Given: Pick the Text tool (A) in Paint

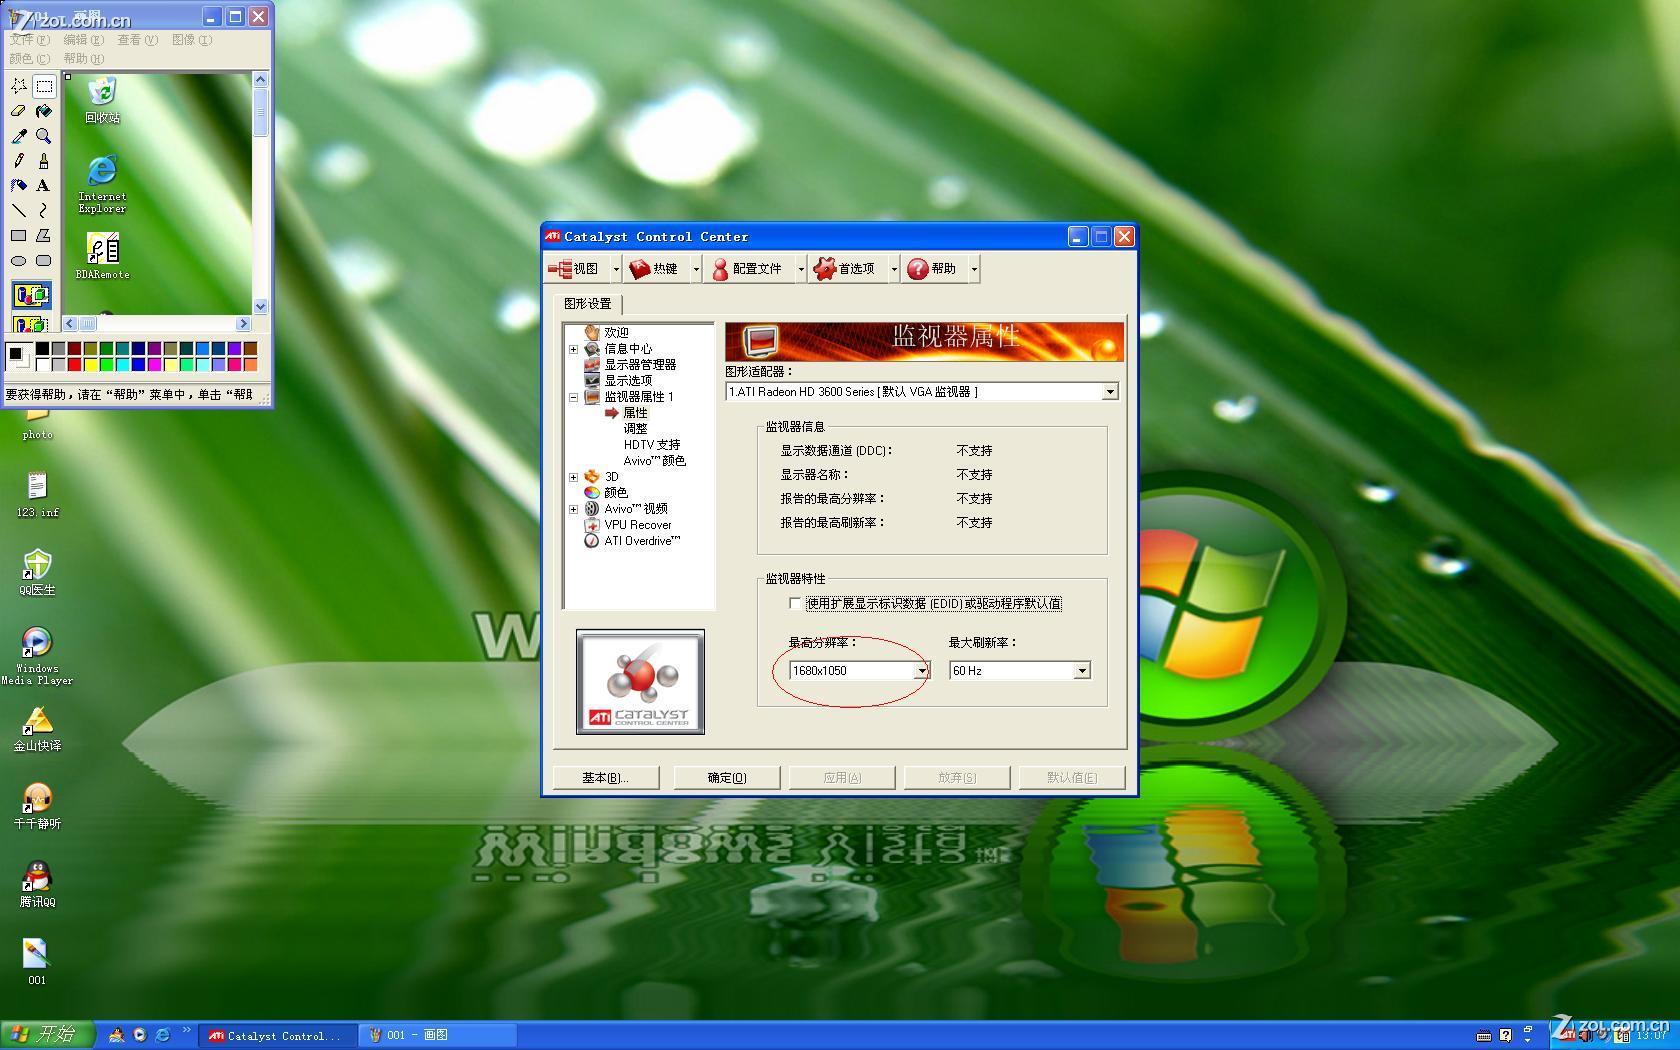Looking at the screenshot, I should (x=44, y=186).
